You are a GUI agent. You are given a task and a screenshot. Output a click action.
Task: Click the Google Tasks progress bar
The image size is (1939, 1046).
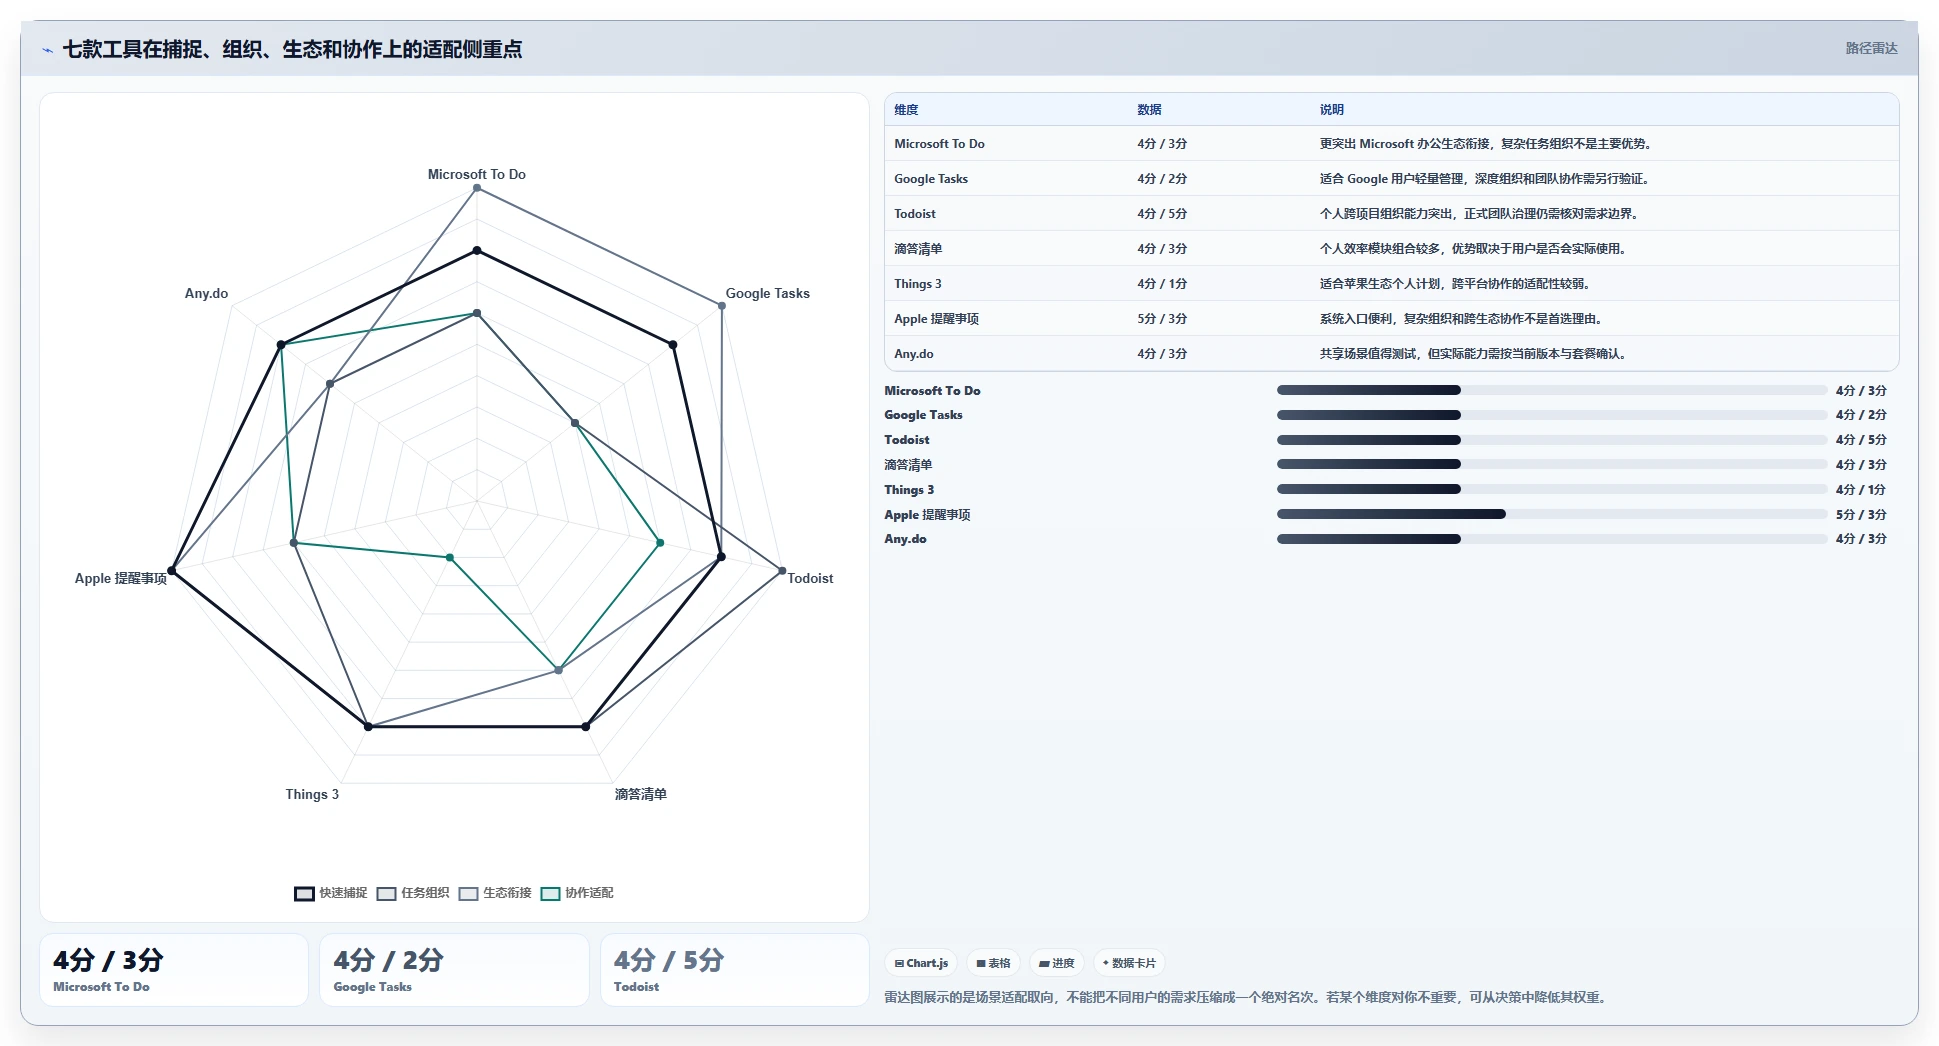[x=1552, y=415]
